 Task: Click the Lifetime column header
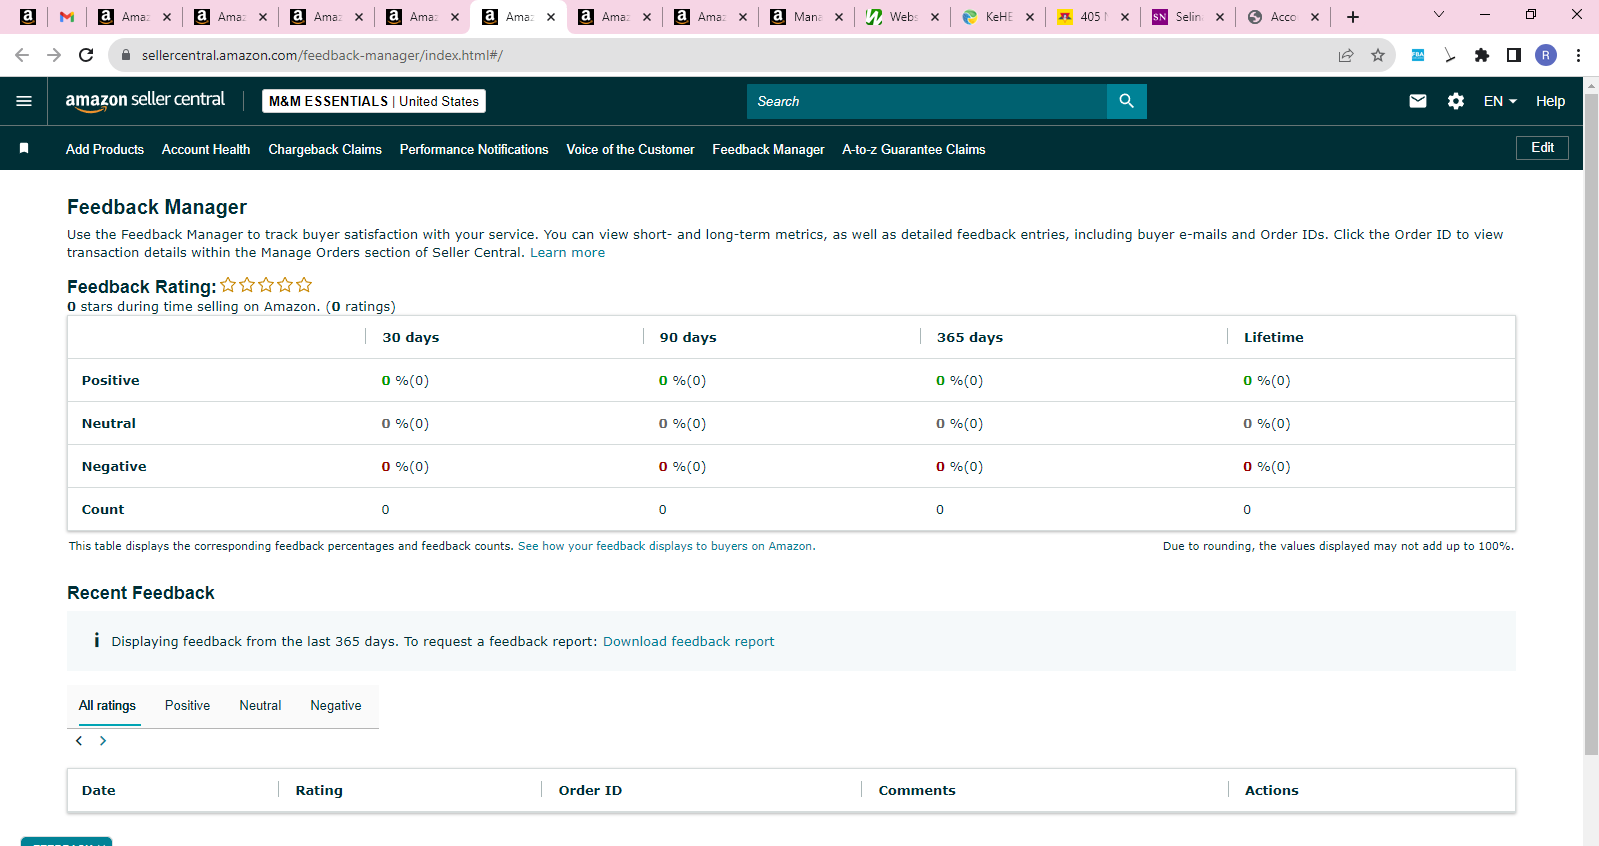click(x=1274, y=337)
